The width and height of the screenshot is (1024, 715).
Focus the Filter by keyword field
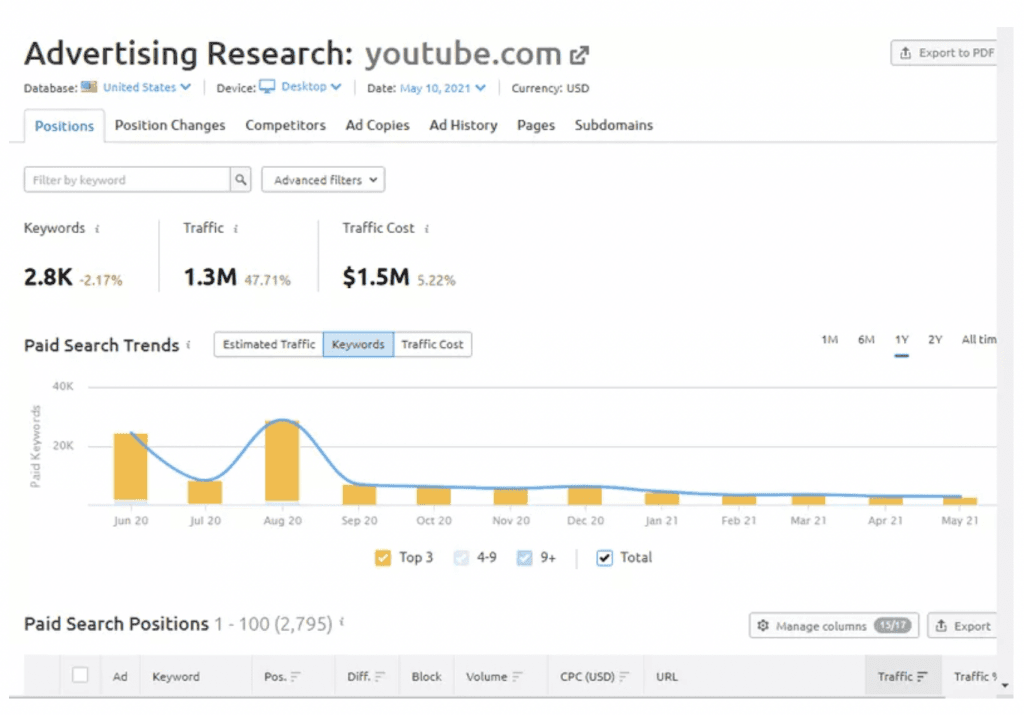click(x=127, y=180)
